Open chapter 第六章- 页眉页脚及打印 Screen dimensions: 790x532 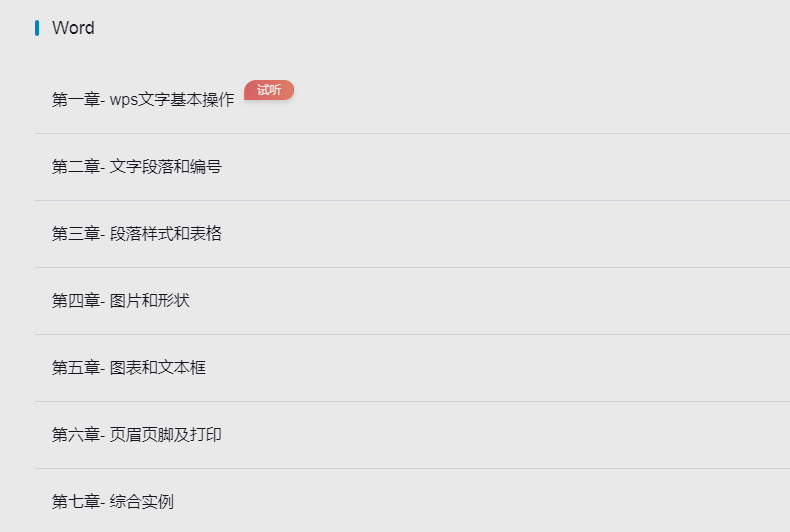(412, 435)
